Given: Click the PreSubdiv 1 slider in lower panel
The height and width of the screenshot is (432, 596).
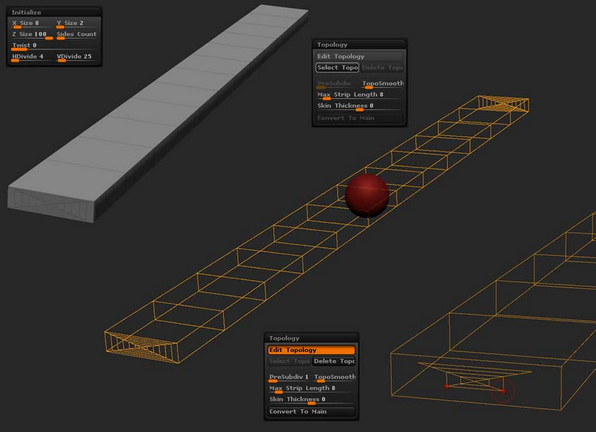Looking at the screenshot, I should tap(290, 377).
